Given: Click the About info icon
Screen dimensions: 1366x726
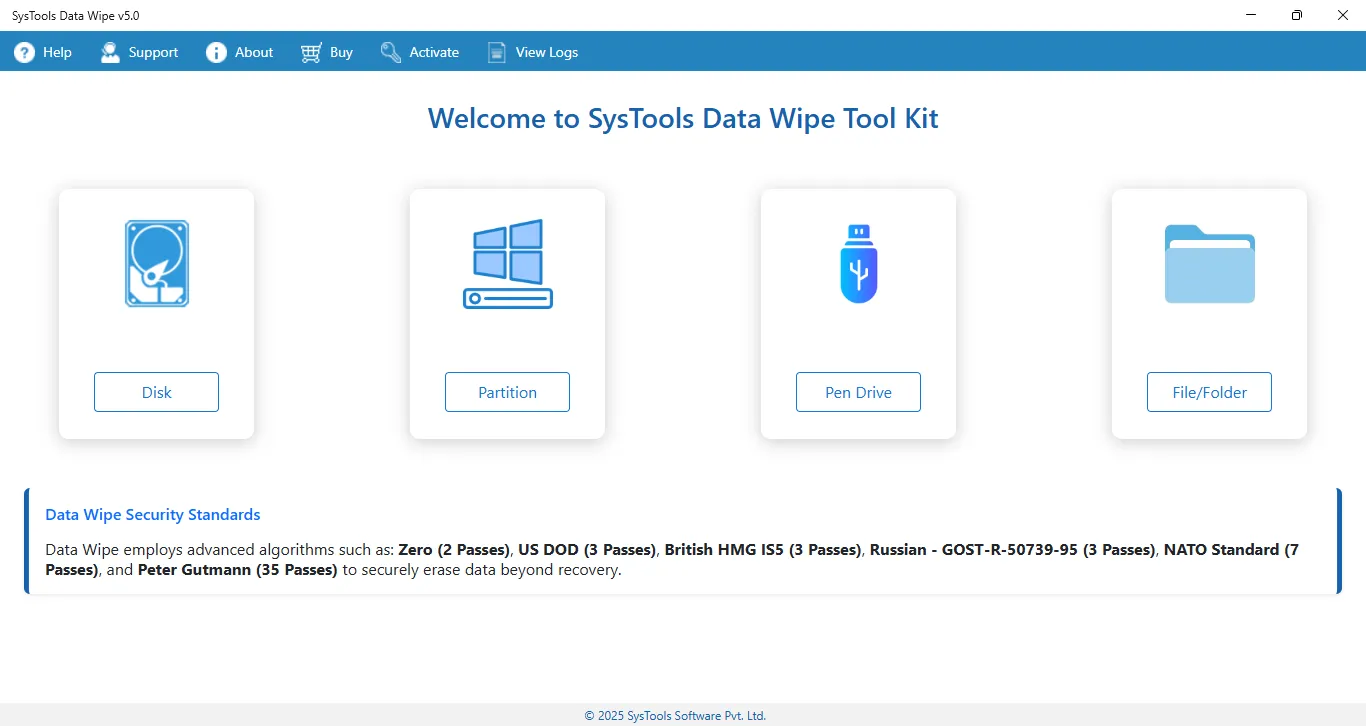Looking at the screenshot, I should tap(216, 52).
